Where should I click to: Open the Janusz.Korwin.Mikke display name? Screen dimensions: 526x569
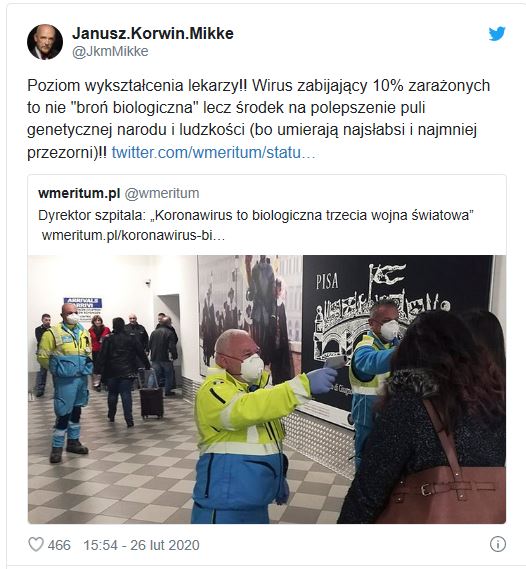pos(153,33)
